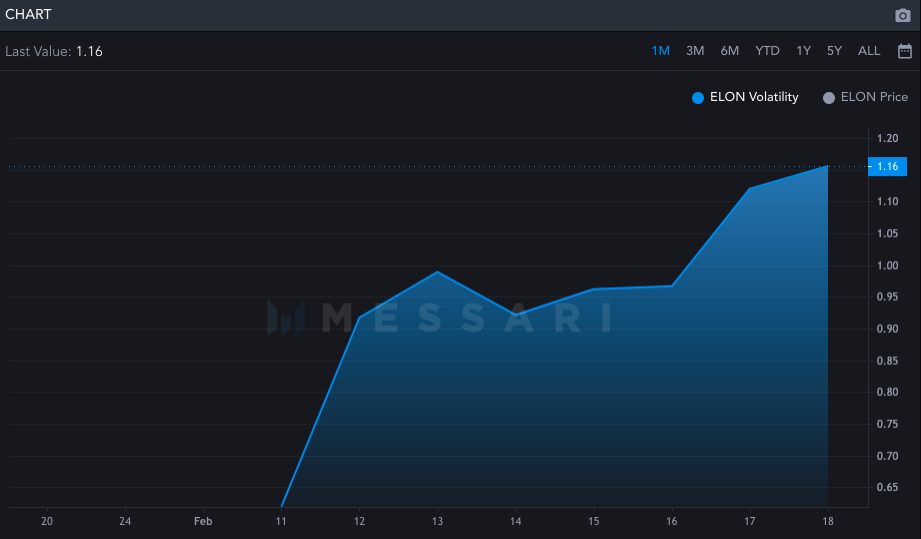Click the volatility peak point at date 13

click(437, 272)
